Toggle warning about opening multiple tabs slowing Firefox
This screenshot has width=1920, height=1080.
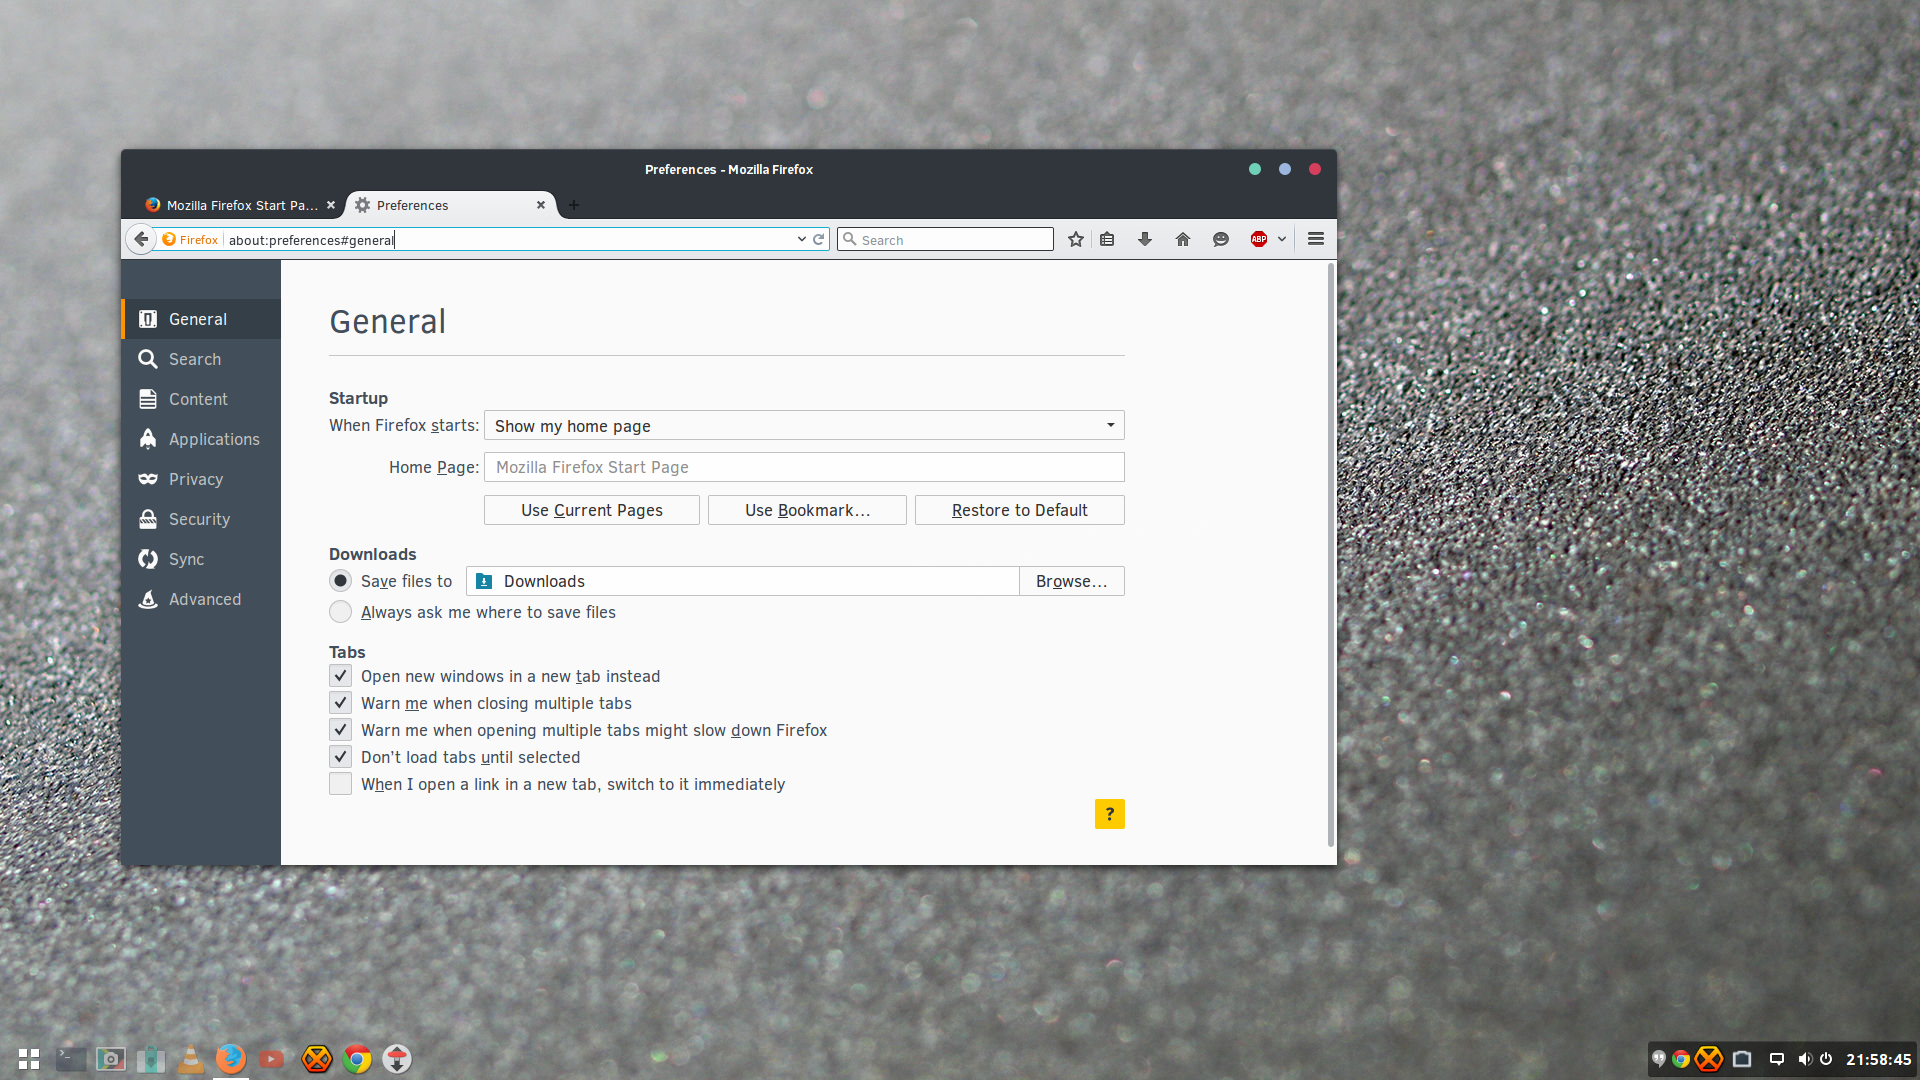tap(341, 730)
